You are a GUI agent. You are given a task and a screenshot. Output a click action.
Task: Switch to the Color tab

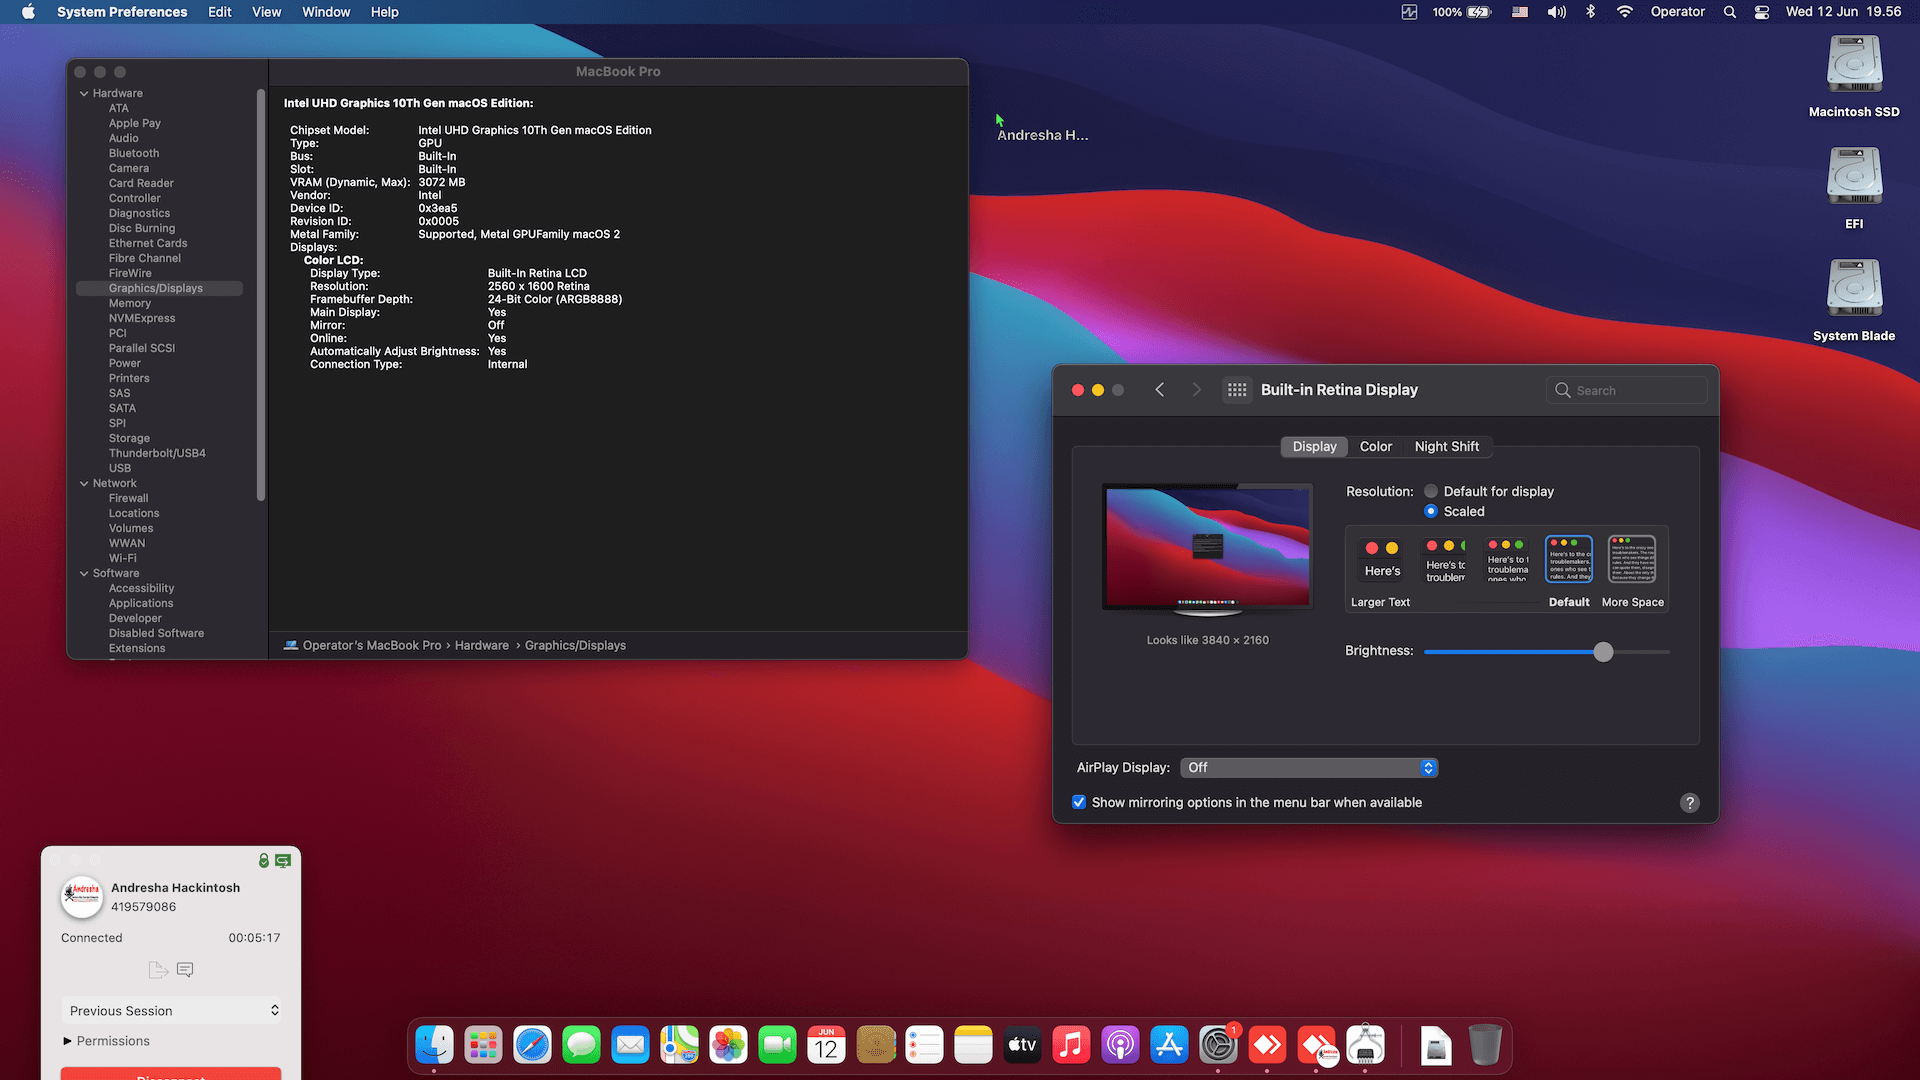tap(1375, 446)
